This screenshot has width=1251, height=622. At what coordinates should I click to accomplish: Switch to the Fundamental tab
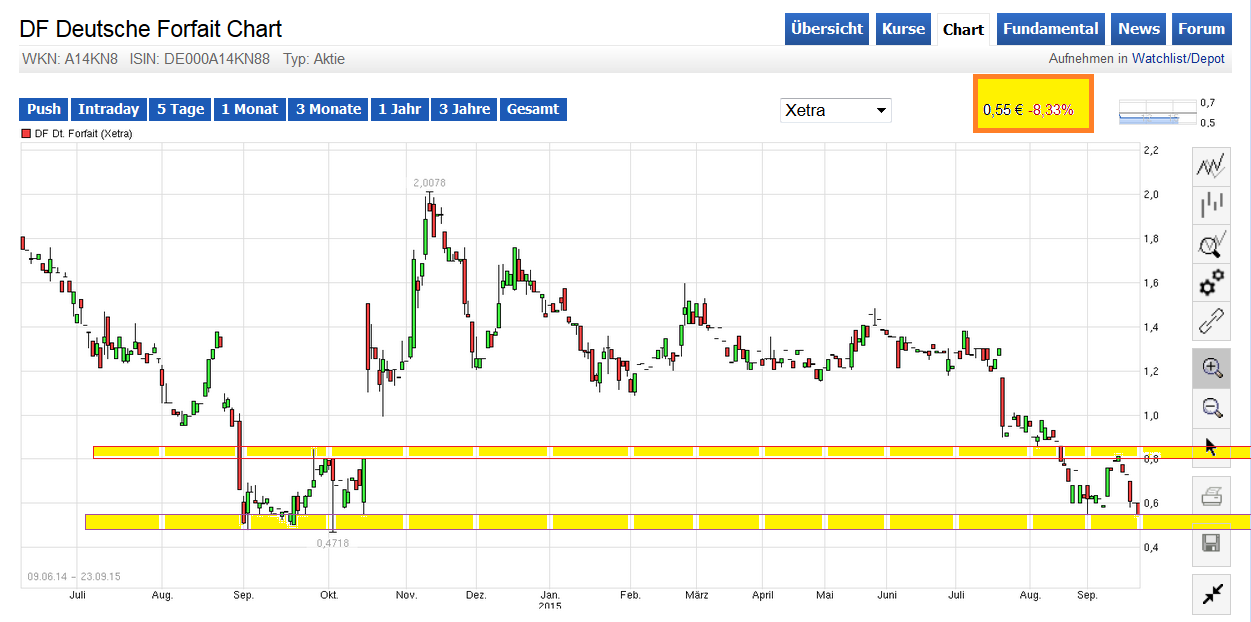click(x=1050, y=29)
